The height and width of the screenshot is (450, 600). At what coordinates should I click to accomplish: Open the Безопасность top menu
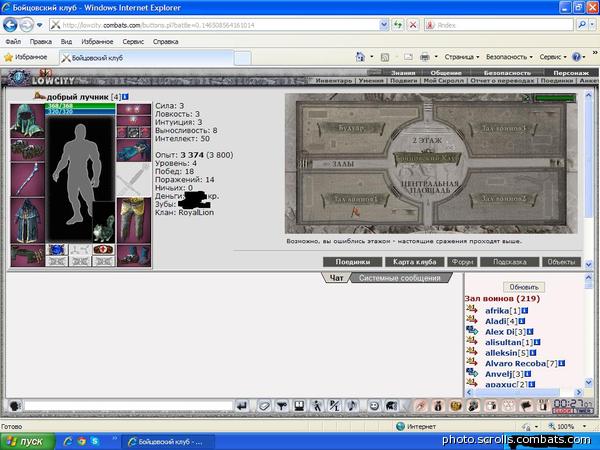(x=507, y=73)
